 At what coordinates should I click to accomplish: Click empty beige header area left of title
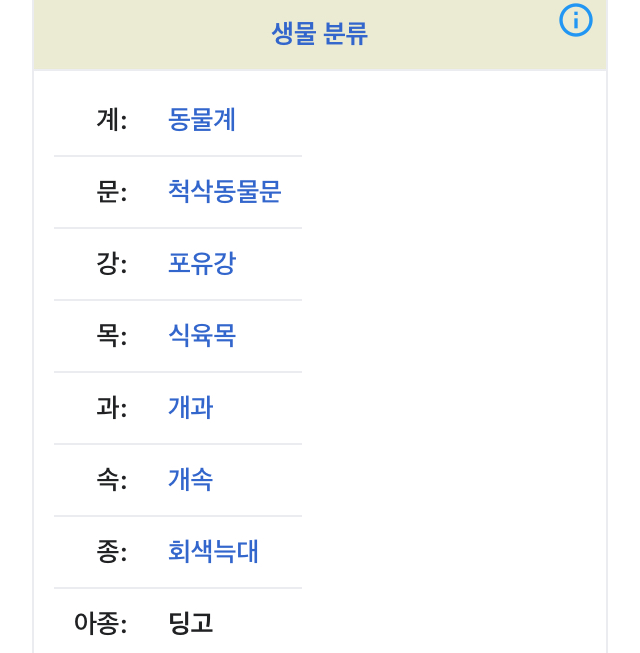[140, 34]
